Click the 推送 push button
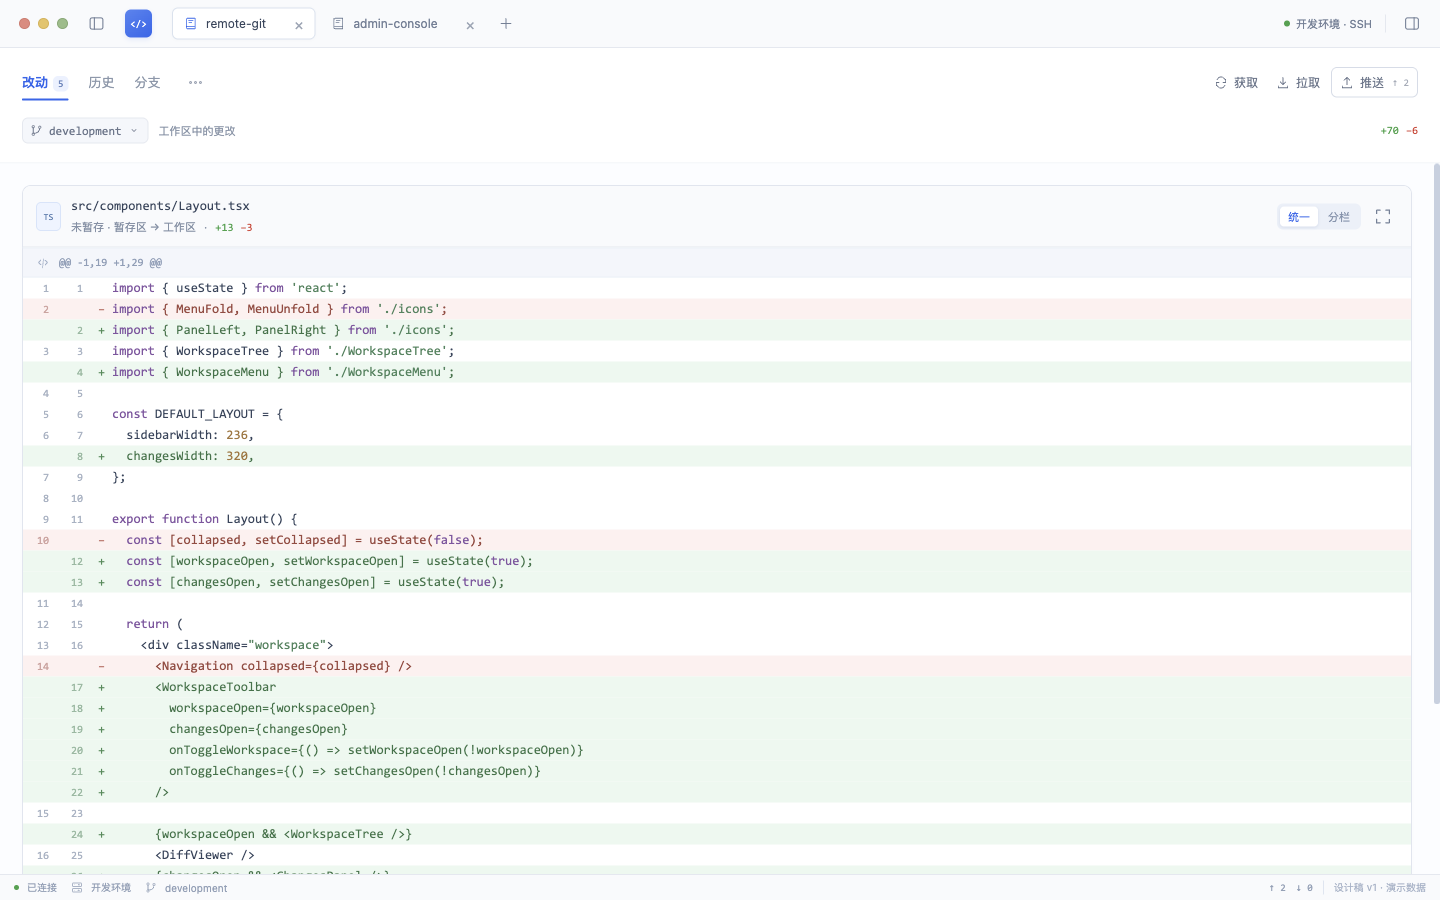 pos(1374,83)
